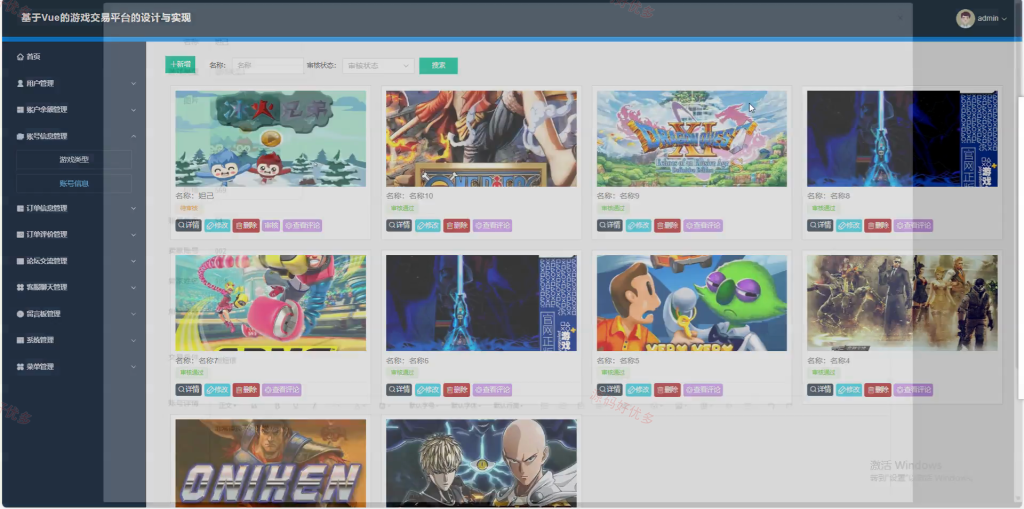
Task: View comments on the 妲己 card
Action: pos(302,225)
